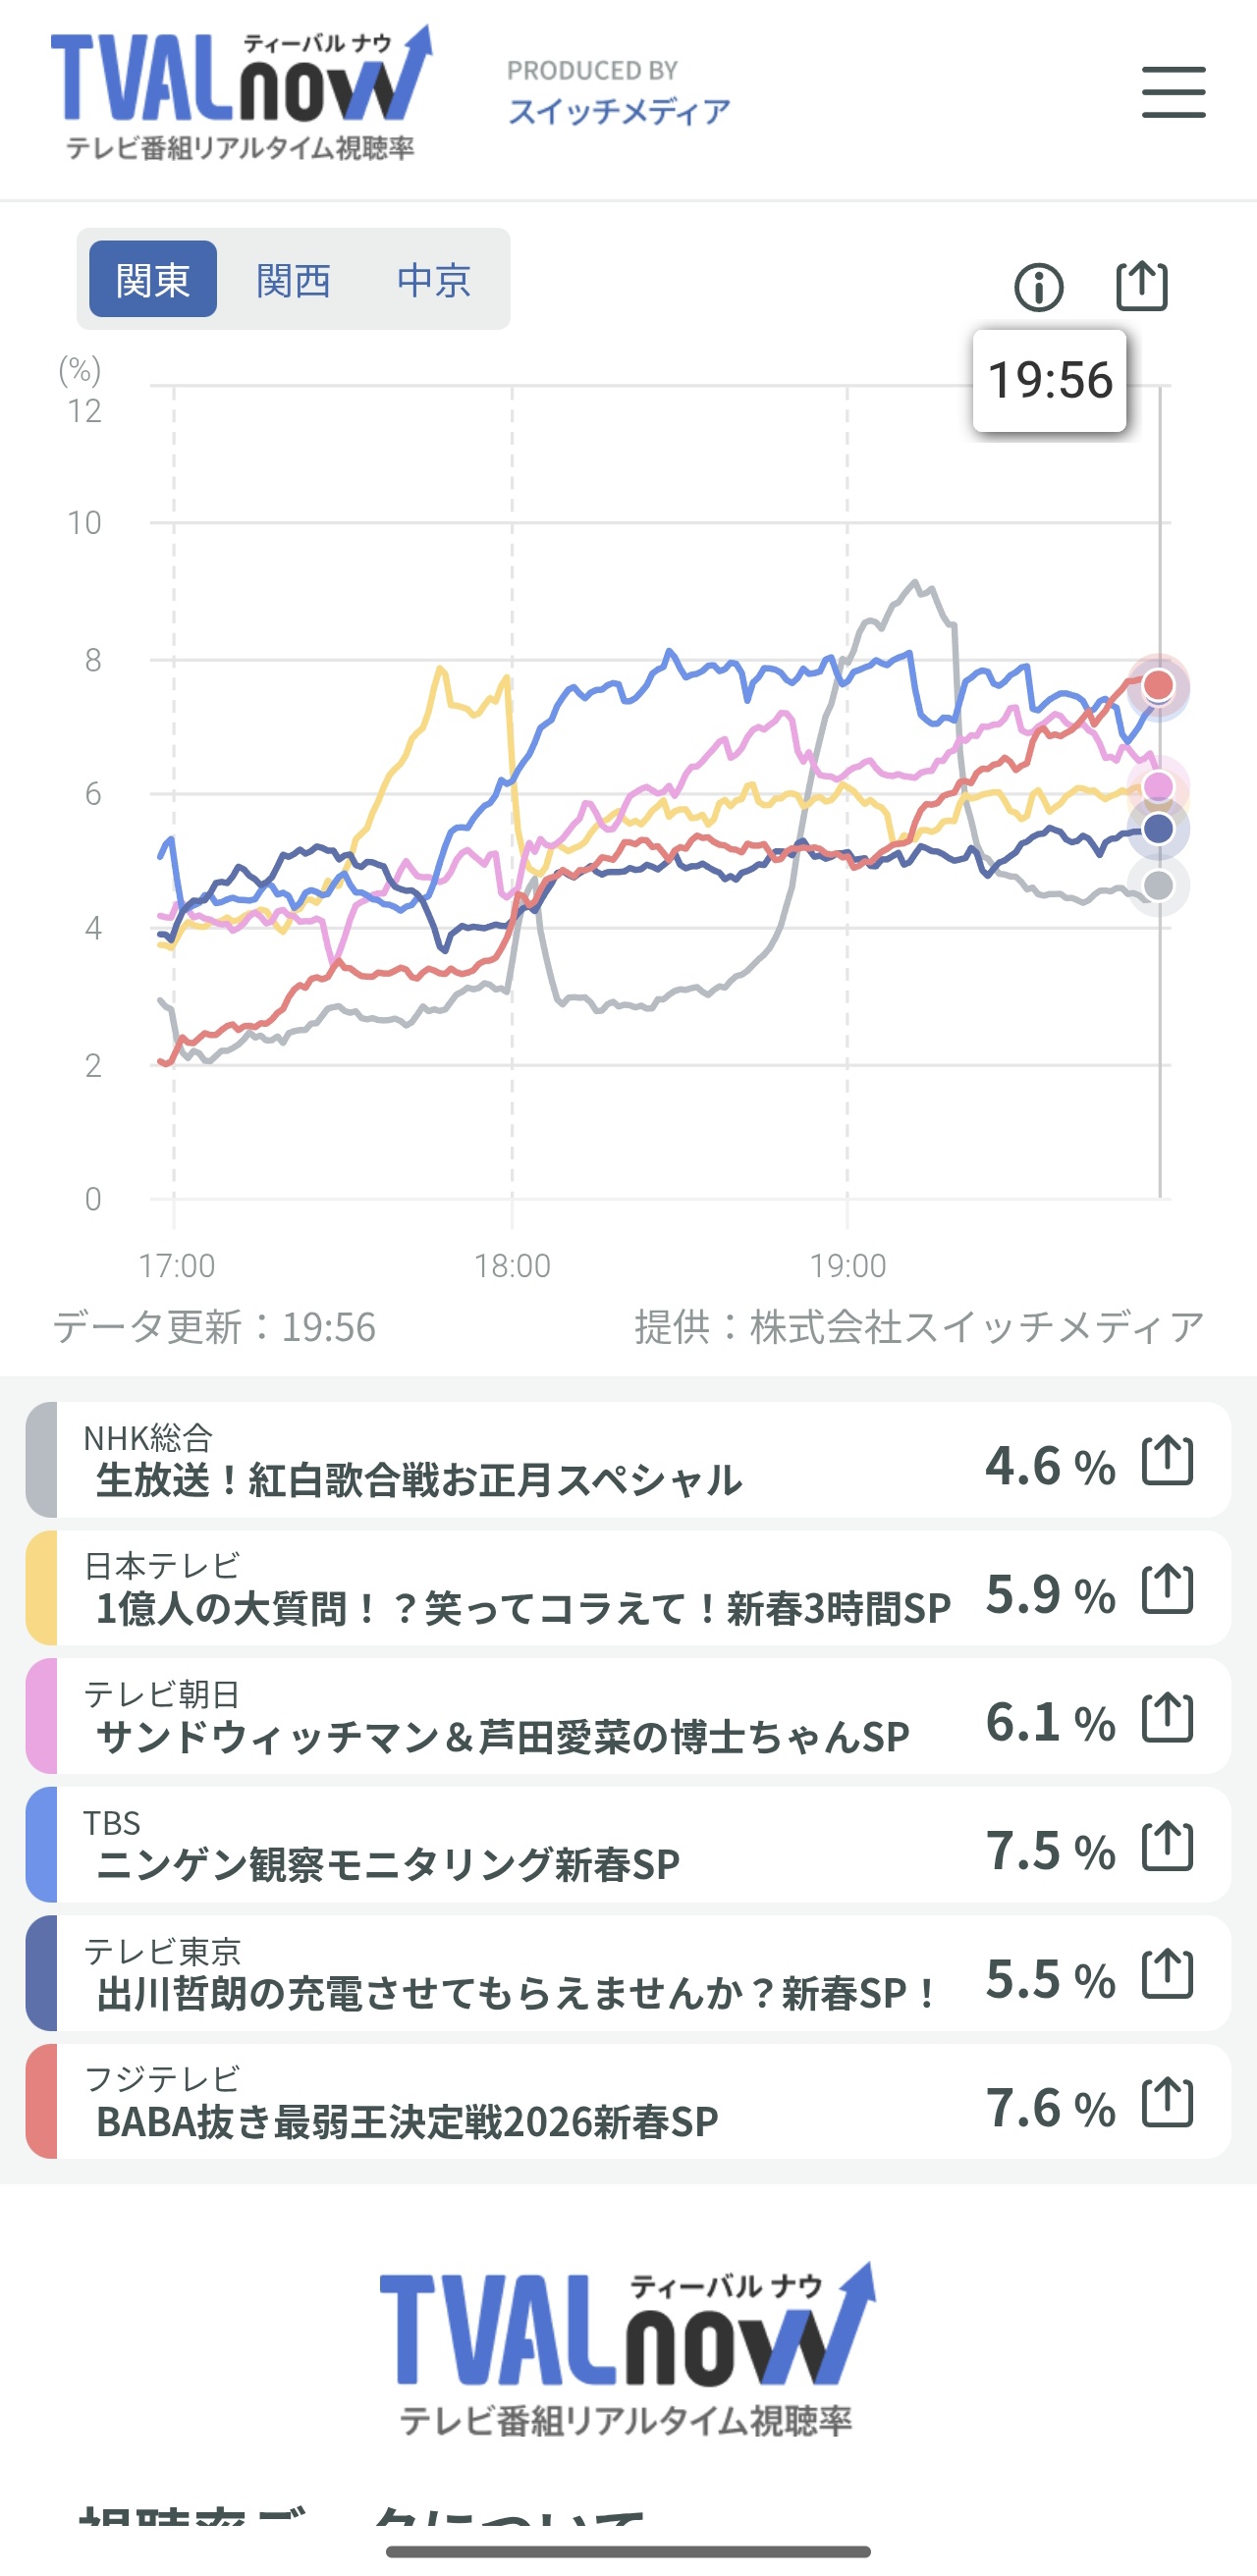Click the gray NHK chart data point
1257x2576 pixels.
tap(1158, 885)
